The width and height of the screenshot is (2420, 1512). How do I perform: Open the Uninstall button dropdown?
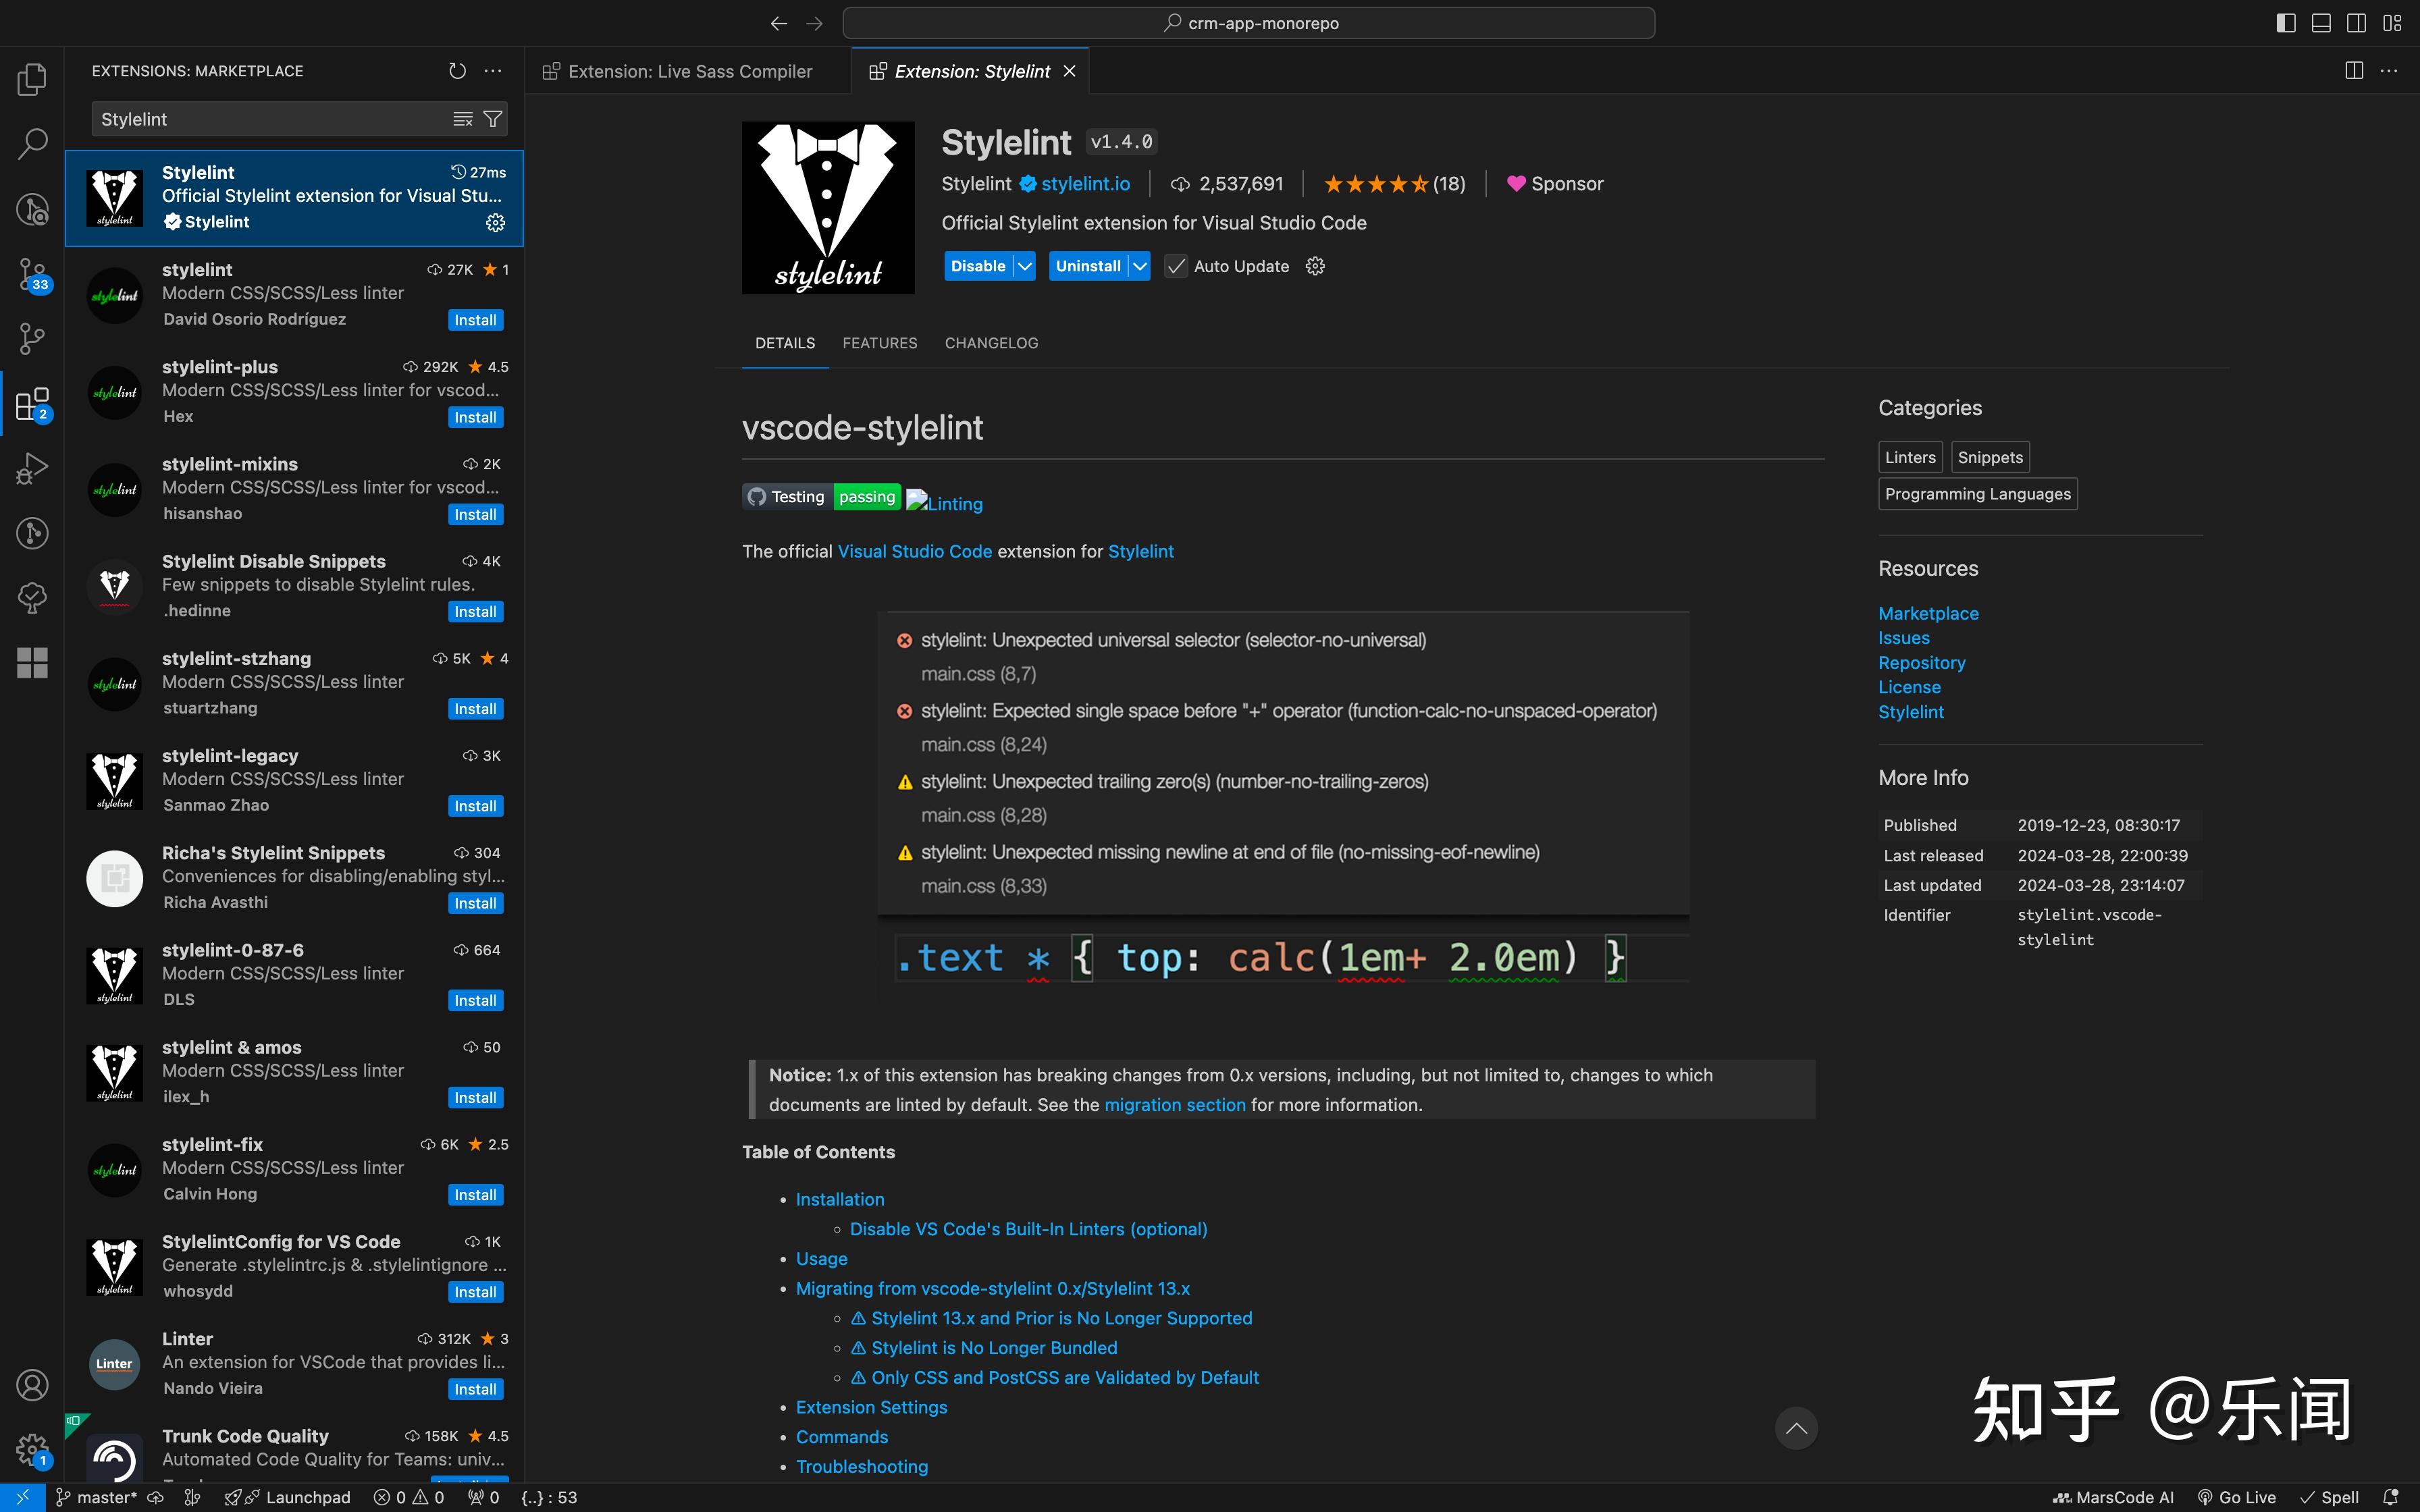(x=1139, y=266)
